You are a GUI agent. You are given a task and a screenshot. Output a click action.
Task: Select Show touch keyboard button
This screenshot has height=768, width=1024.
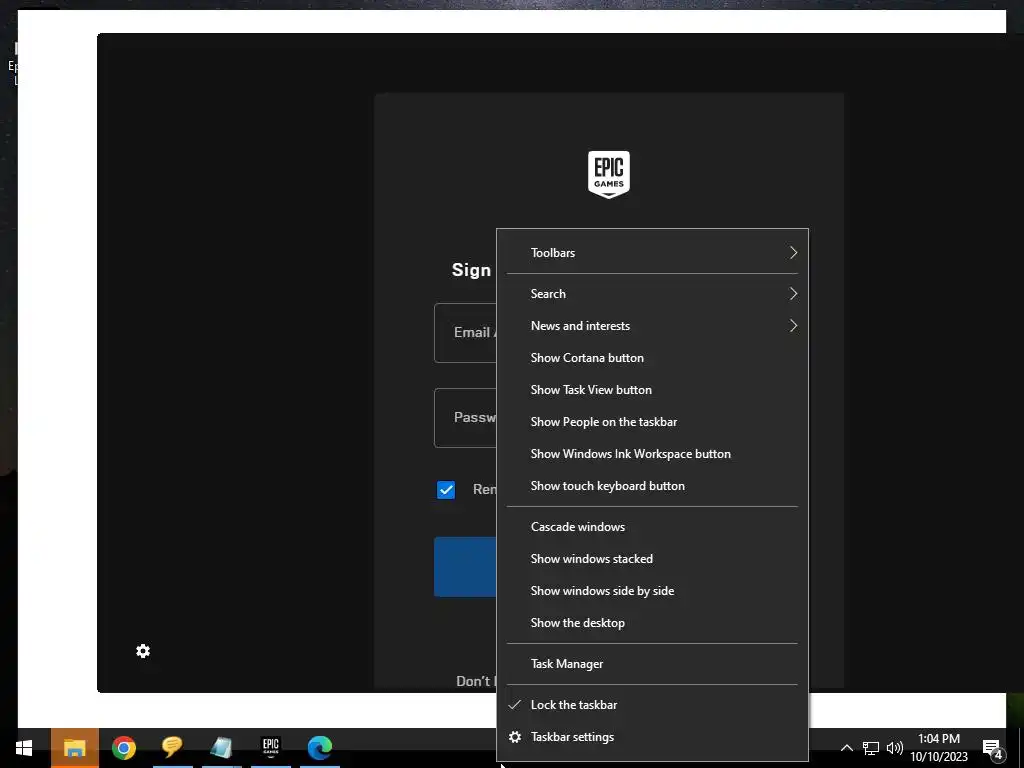tap(652, 486)
